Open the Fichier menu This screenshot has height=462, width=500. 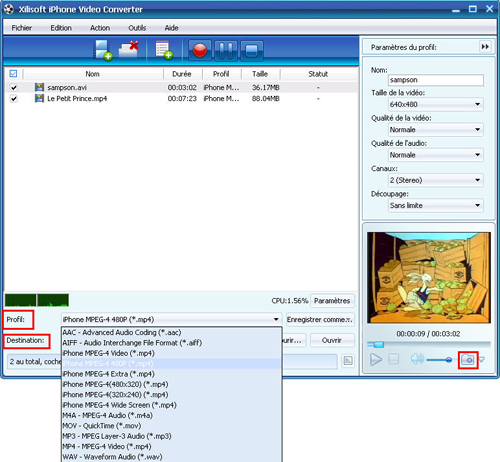coord(22,28)
